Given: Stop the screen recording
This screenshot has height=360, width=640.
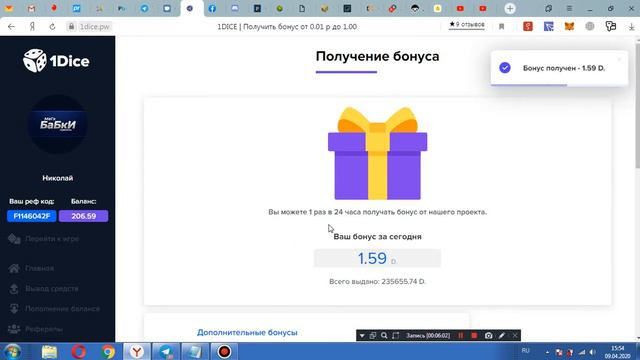Looking at the screenshot, I should 474,336.
